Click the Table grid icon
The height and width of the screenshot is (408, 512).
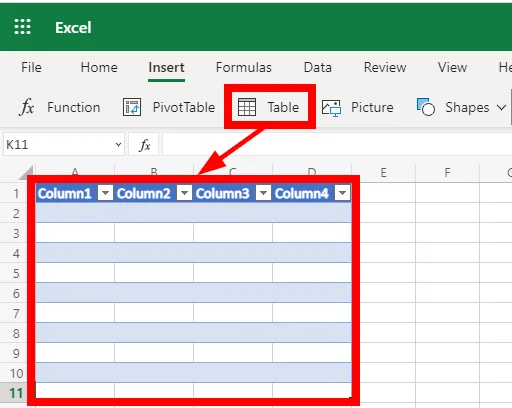tap(247, 107)
